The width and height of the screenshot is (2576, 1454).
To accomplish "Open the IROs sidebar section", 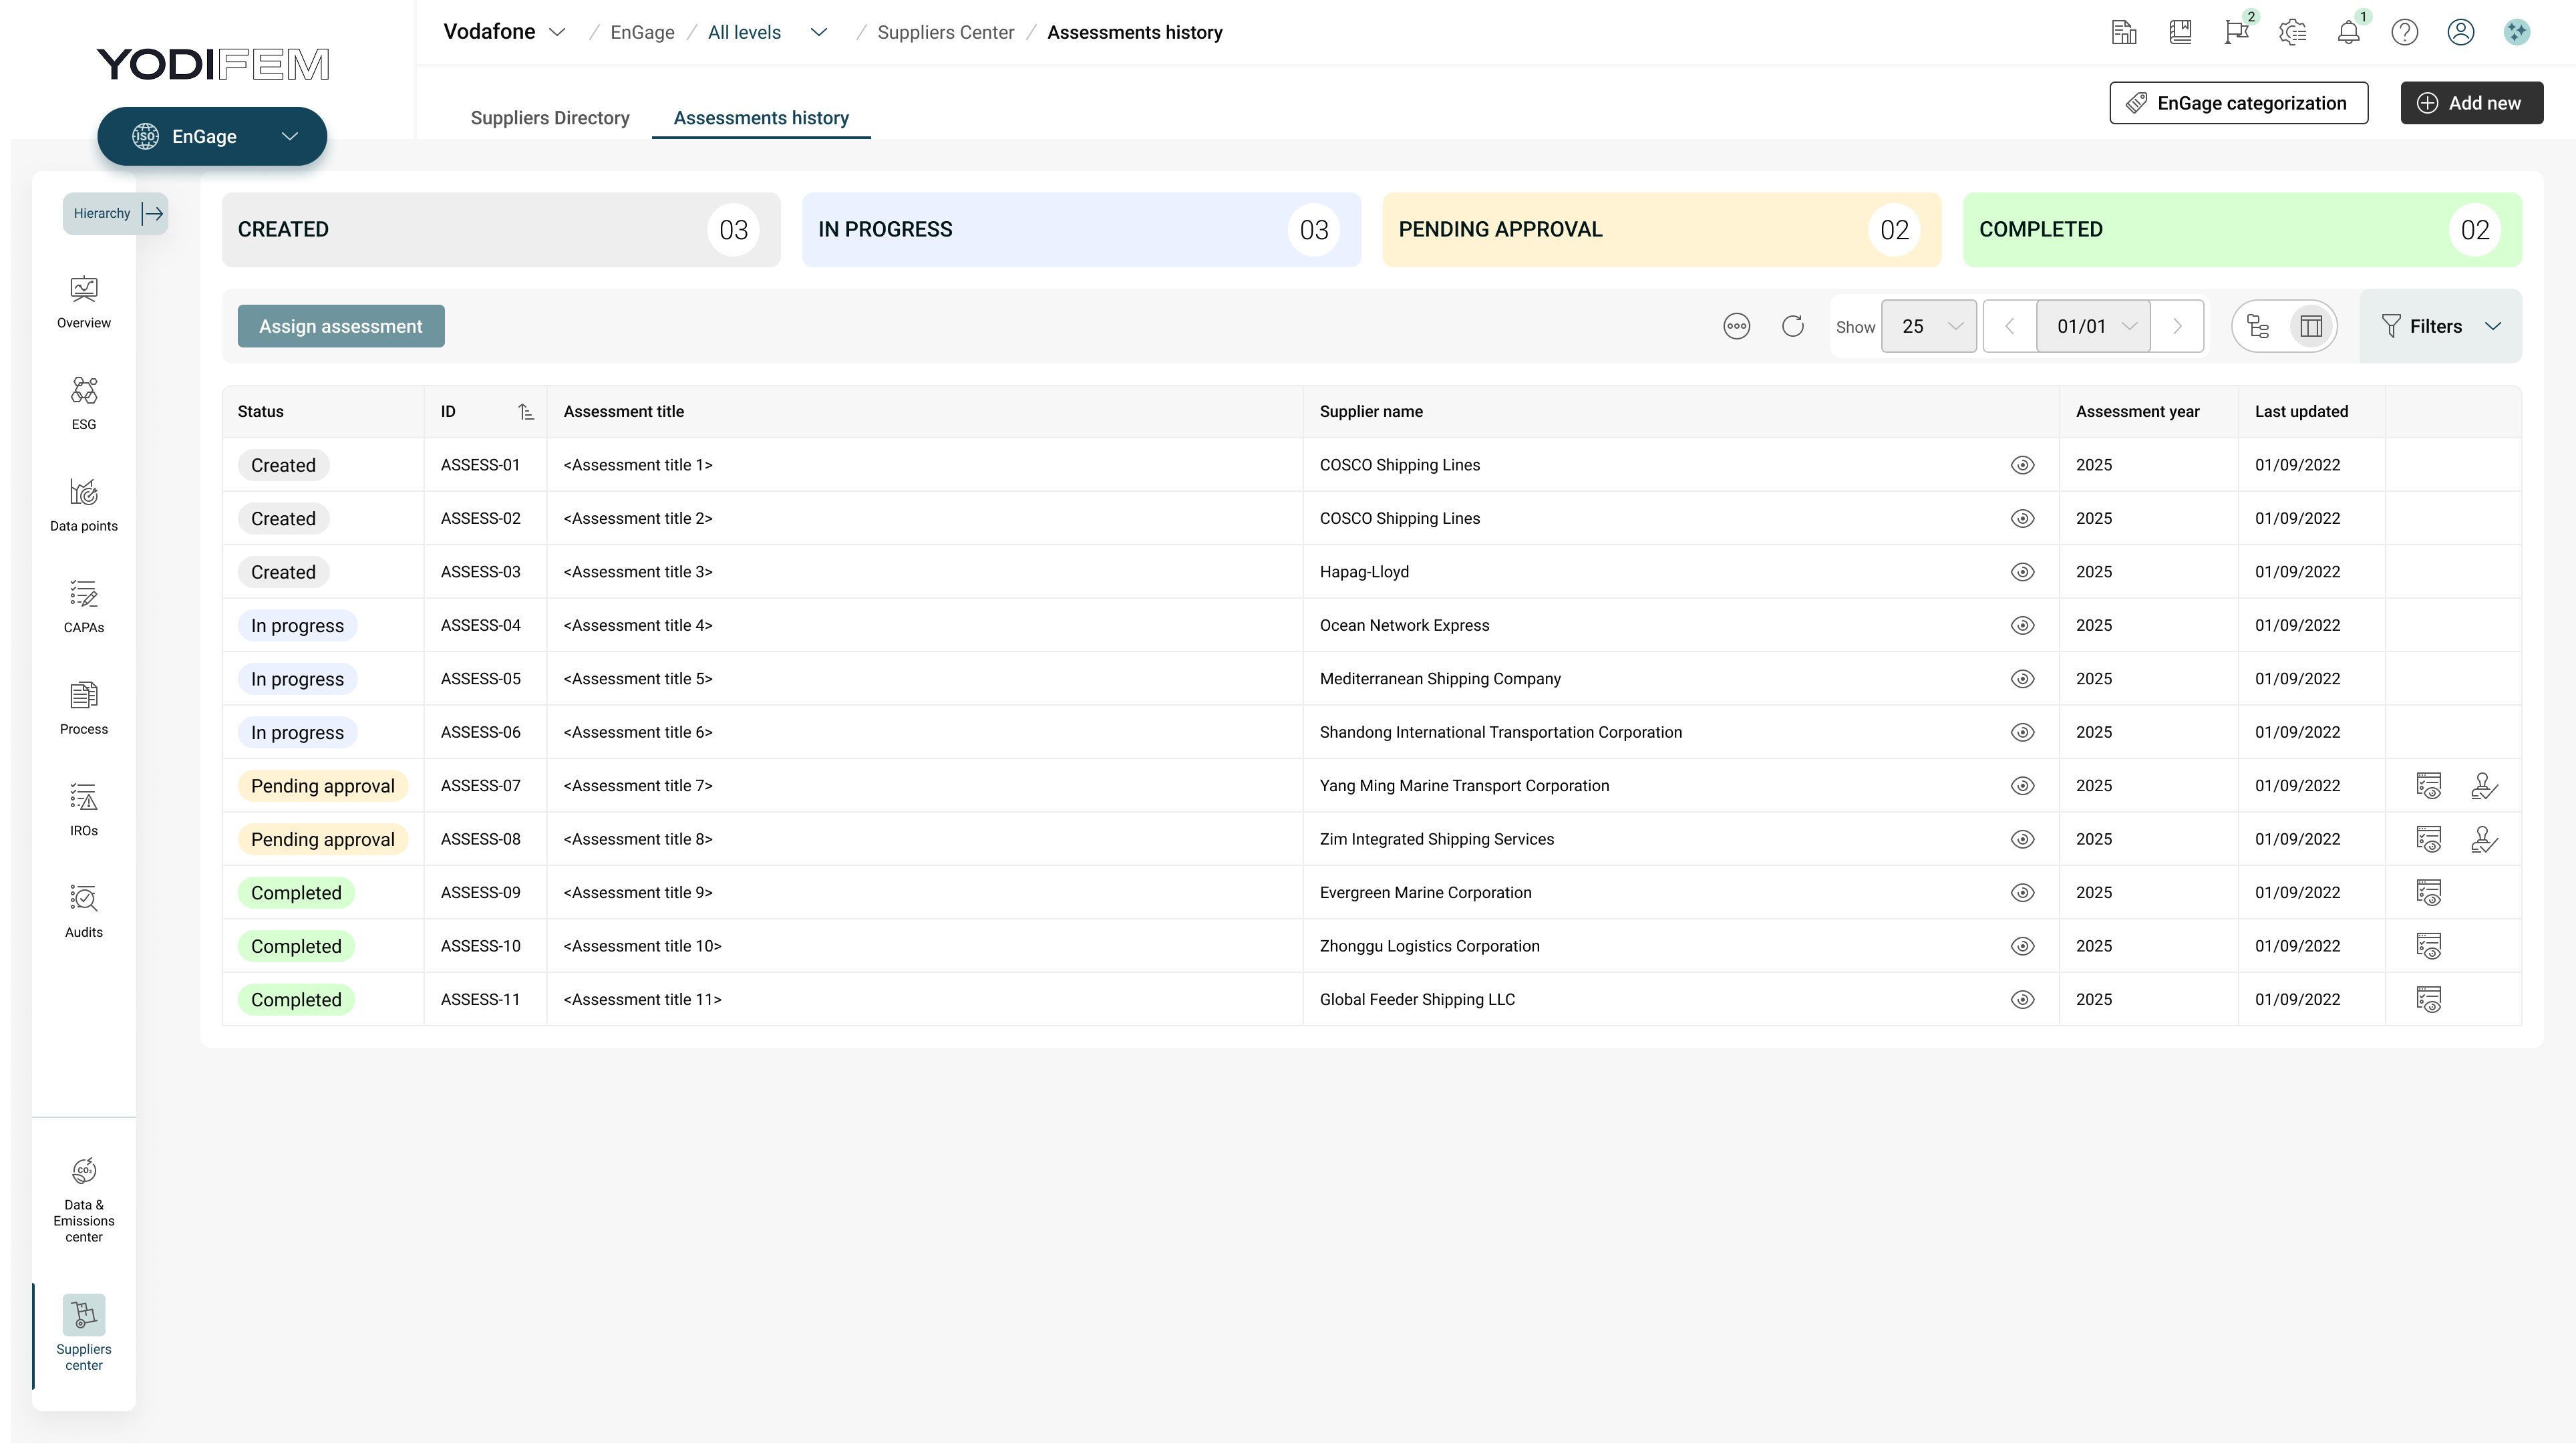I will pyautogui.click(x=84, y=809).
